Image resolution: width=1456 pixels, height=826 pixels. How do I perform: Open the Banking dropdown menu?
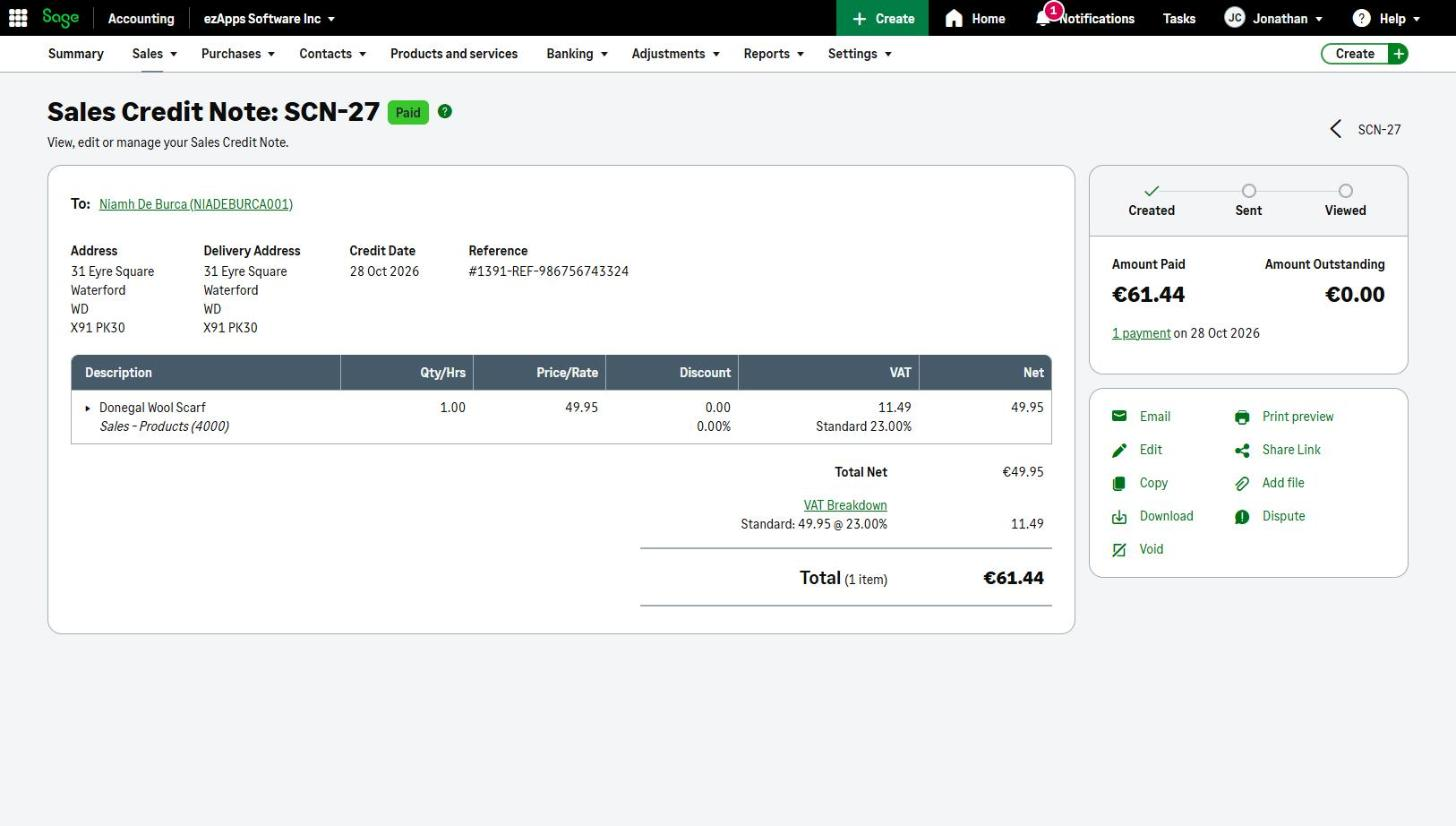click(577, 54)
